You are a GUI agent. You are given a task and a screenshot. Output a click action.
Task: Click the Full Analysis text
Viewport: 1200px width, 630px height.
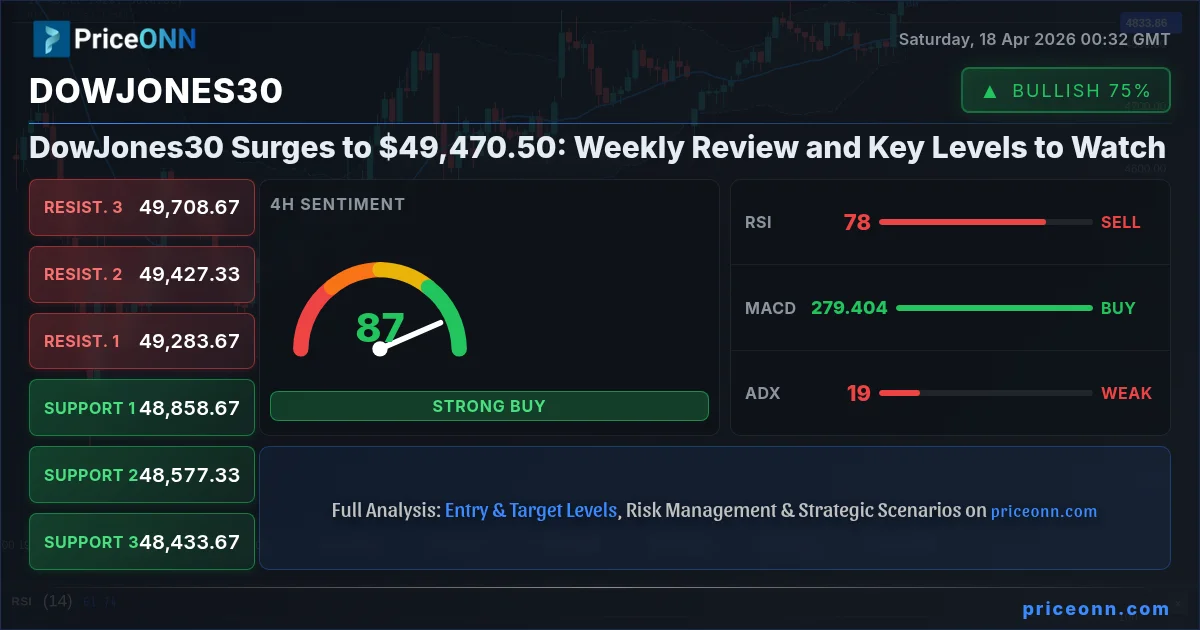386,510
